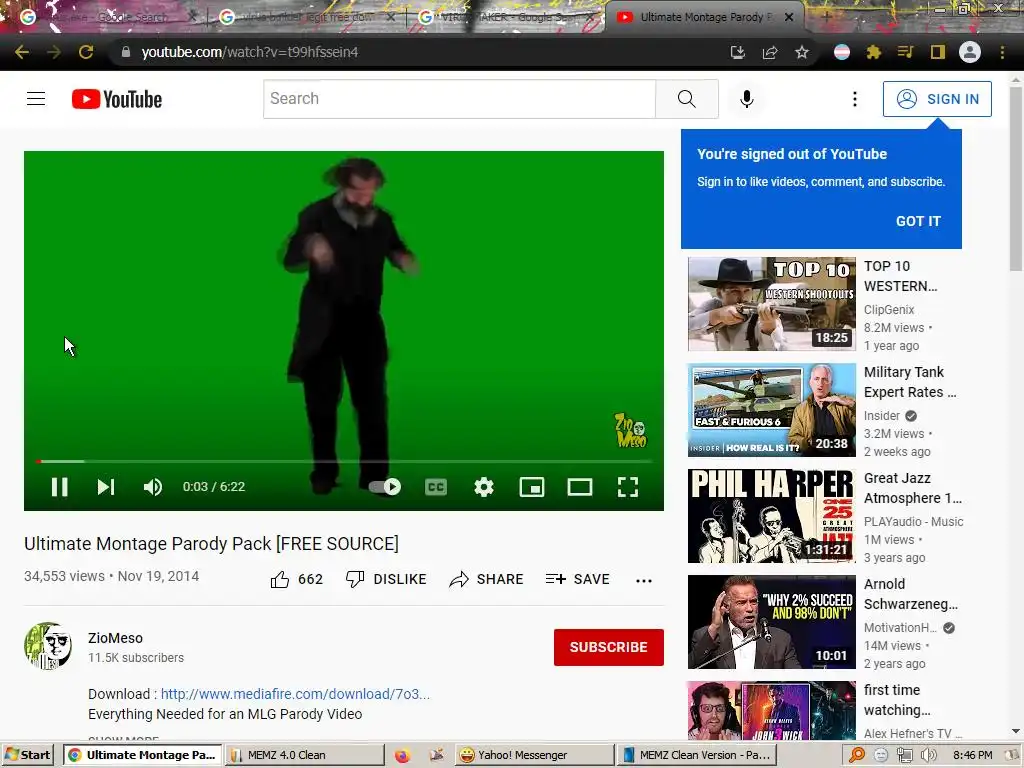Subscribe to ZioMeso channel
The width and height of the screenshot is (1024, 768).
click(609, 647)
